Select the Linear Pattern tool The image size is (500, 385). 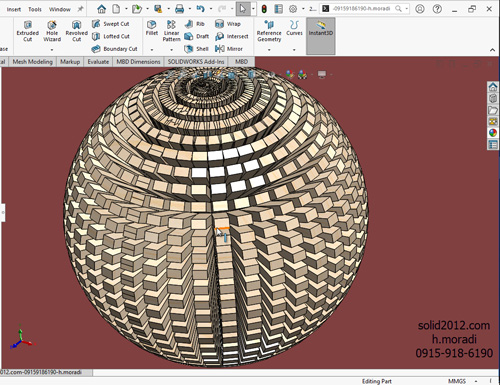point(171,31)
